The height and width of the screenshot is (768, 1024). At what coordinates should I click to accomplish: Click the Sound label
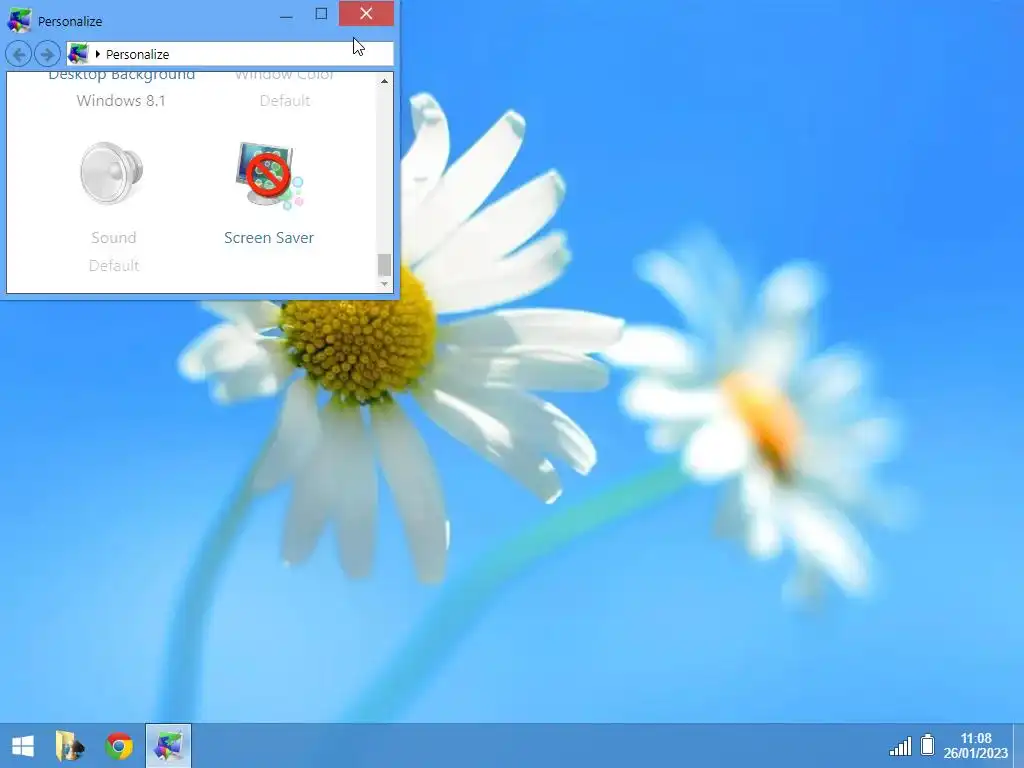coord(114,238)
